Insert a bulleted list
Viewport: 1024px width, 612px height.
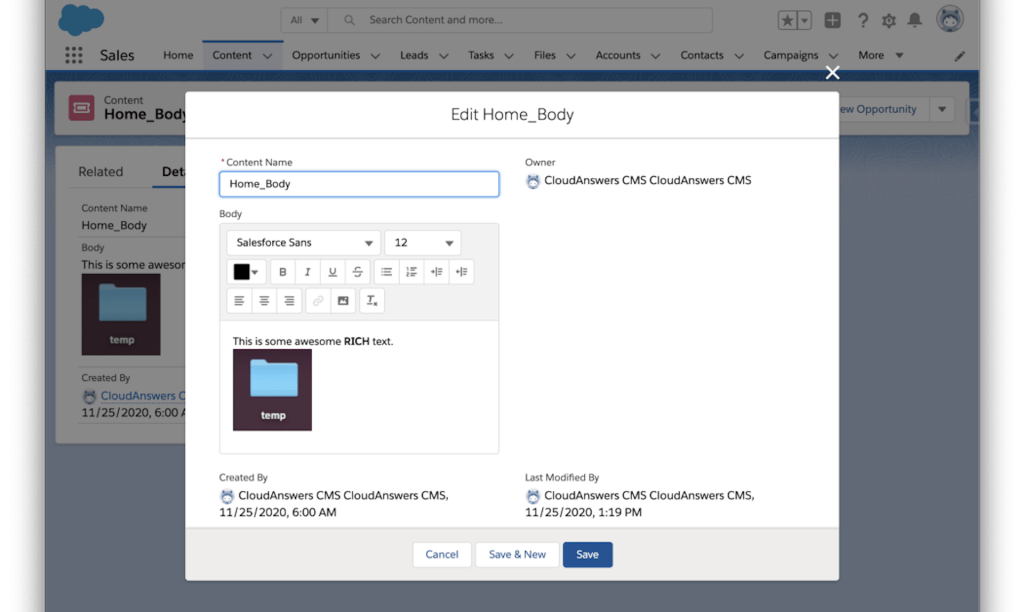click(x=386, y=272)
